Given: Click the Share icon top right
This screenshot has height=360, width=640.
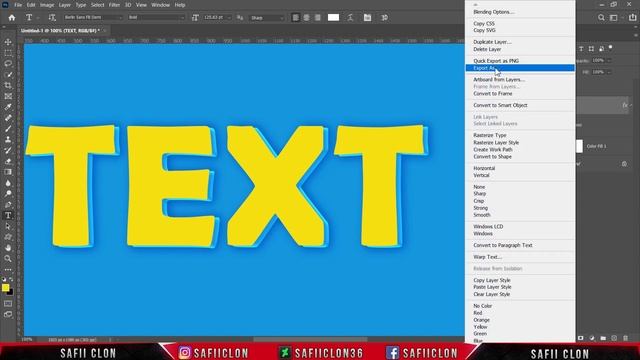Looking at the screenshot, I should tap(633, 18).
